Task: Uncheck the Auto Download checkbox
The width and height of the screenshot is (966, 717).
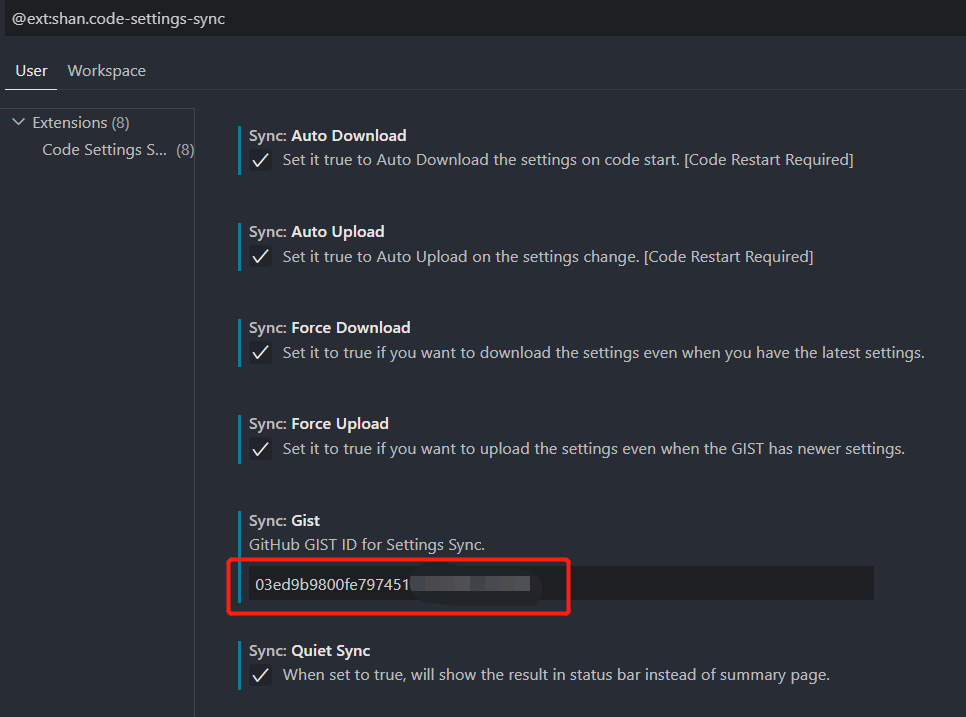Action: click(261, 161)
